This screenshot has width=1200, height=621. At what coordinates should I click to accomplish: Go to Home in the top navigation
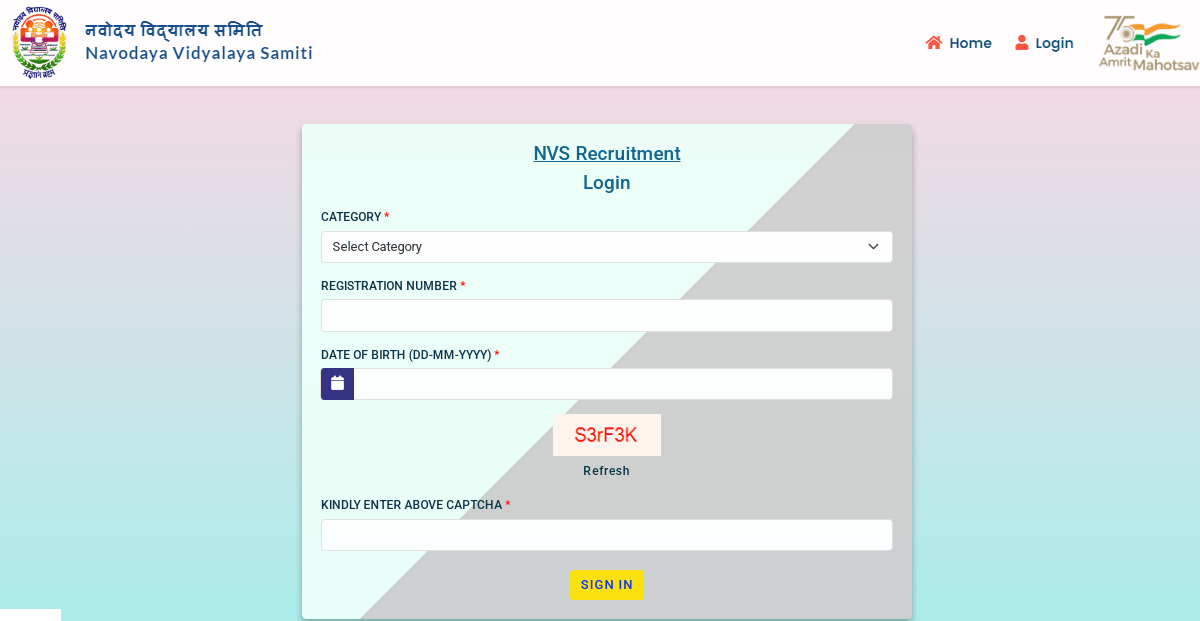point(969,43)
